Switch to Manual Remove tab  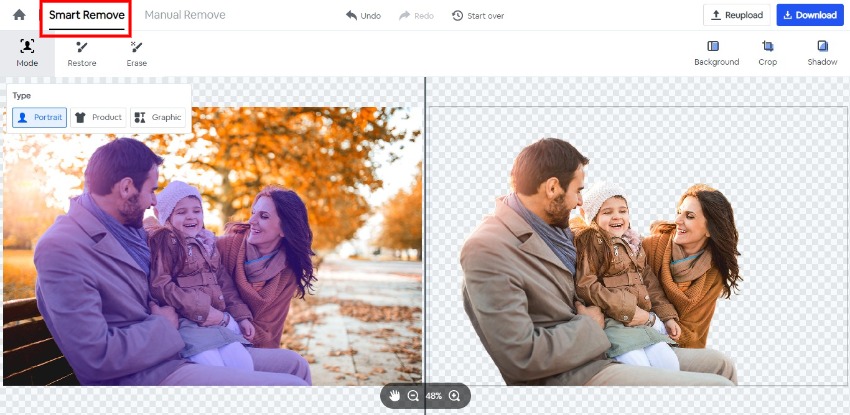[x=185, y=15]
